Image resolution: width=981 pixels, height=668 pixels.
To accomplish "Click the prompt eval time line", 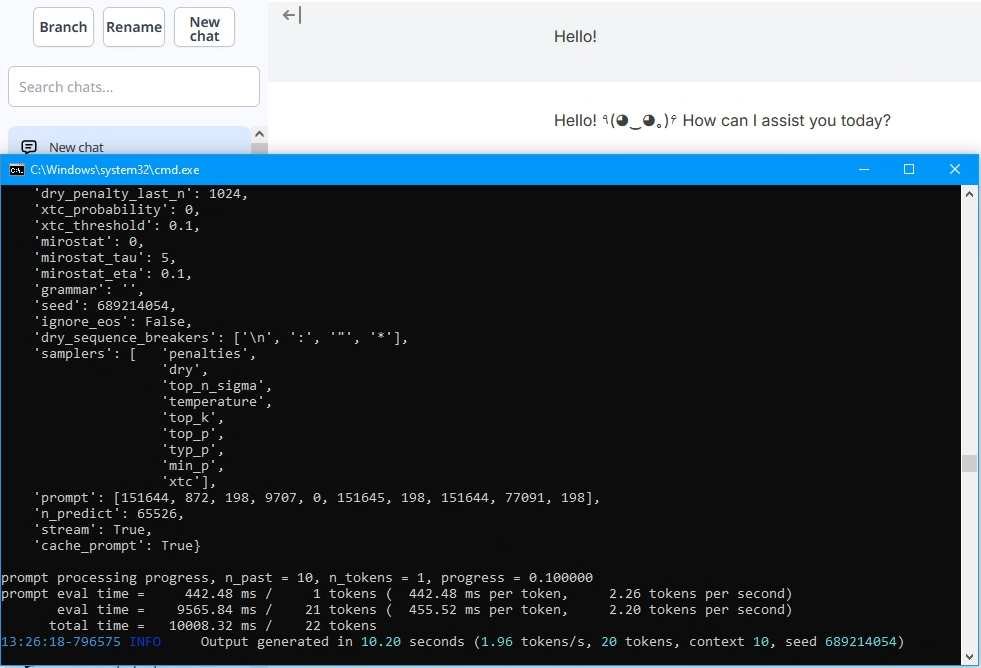I will (397, 594).
